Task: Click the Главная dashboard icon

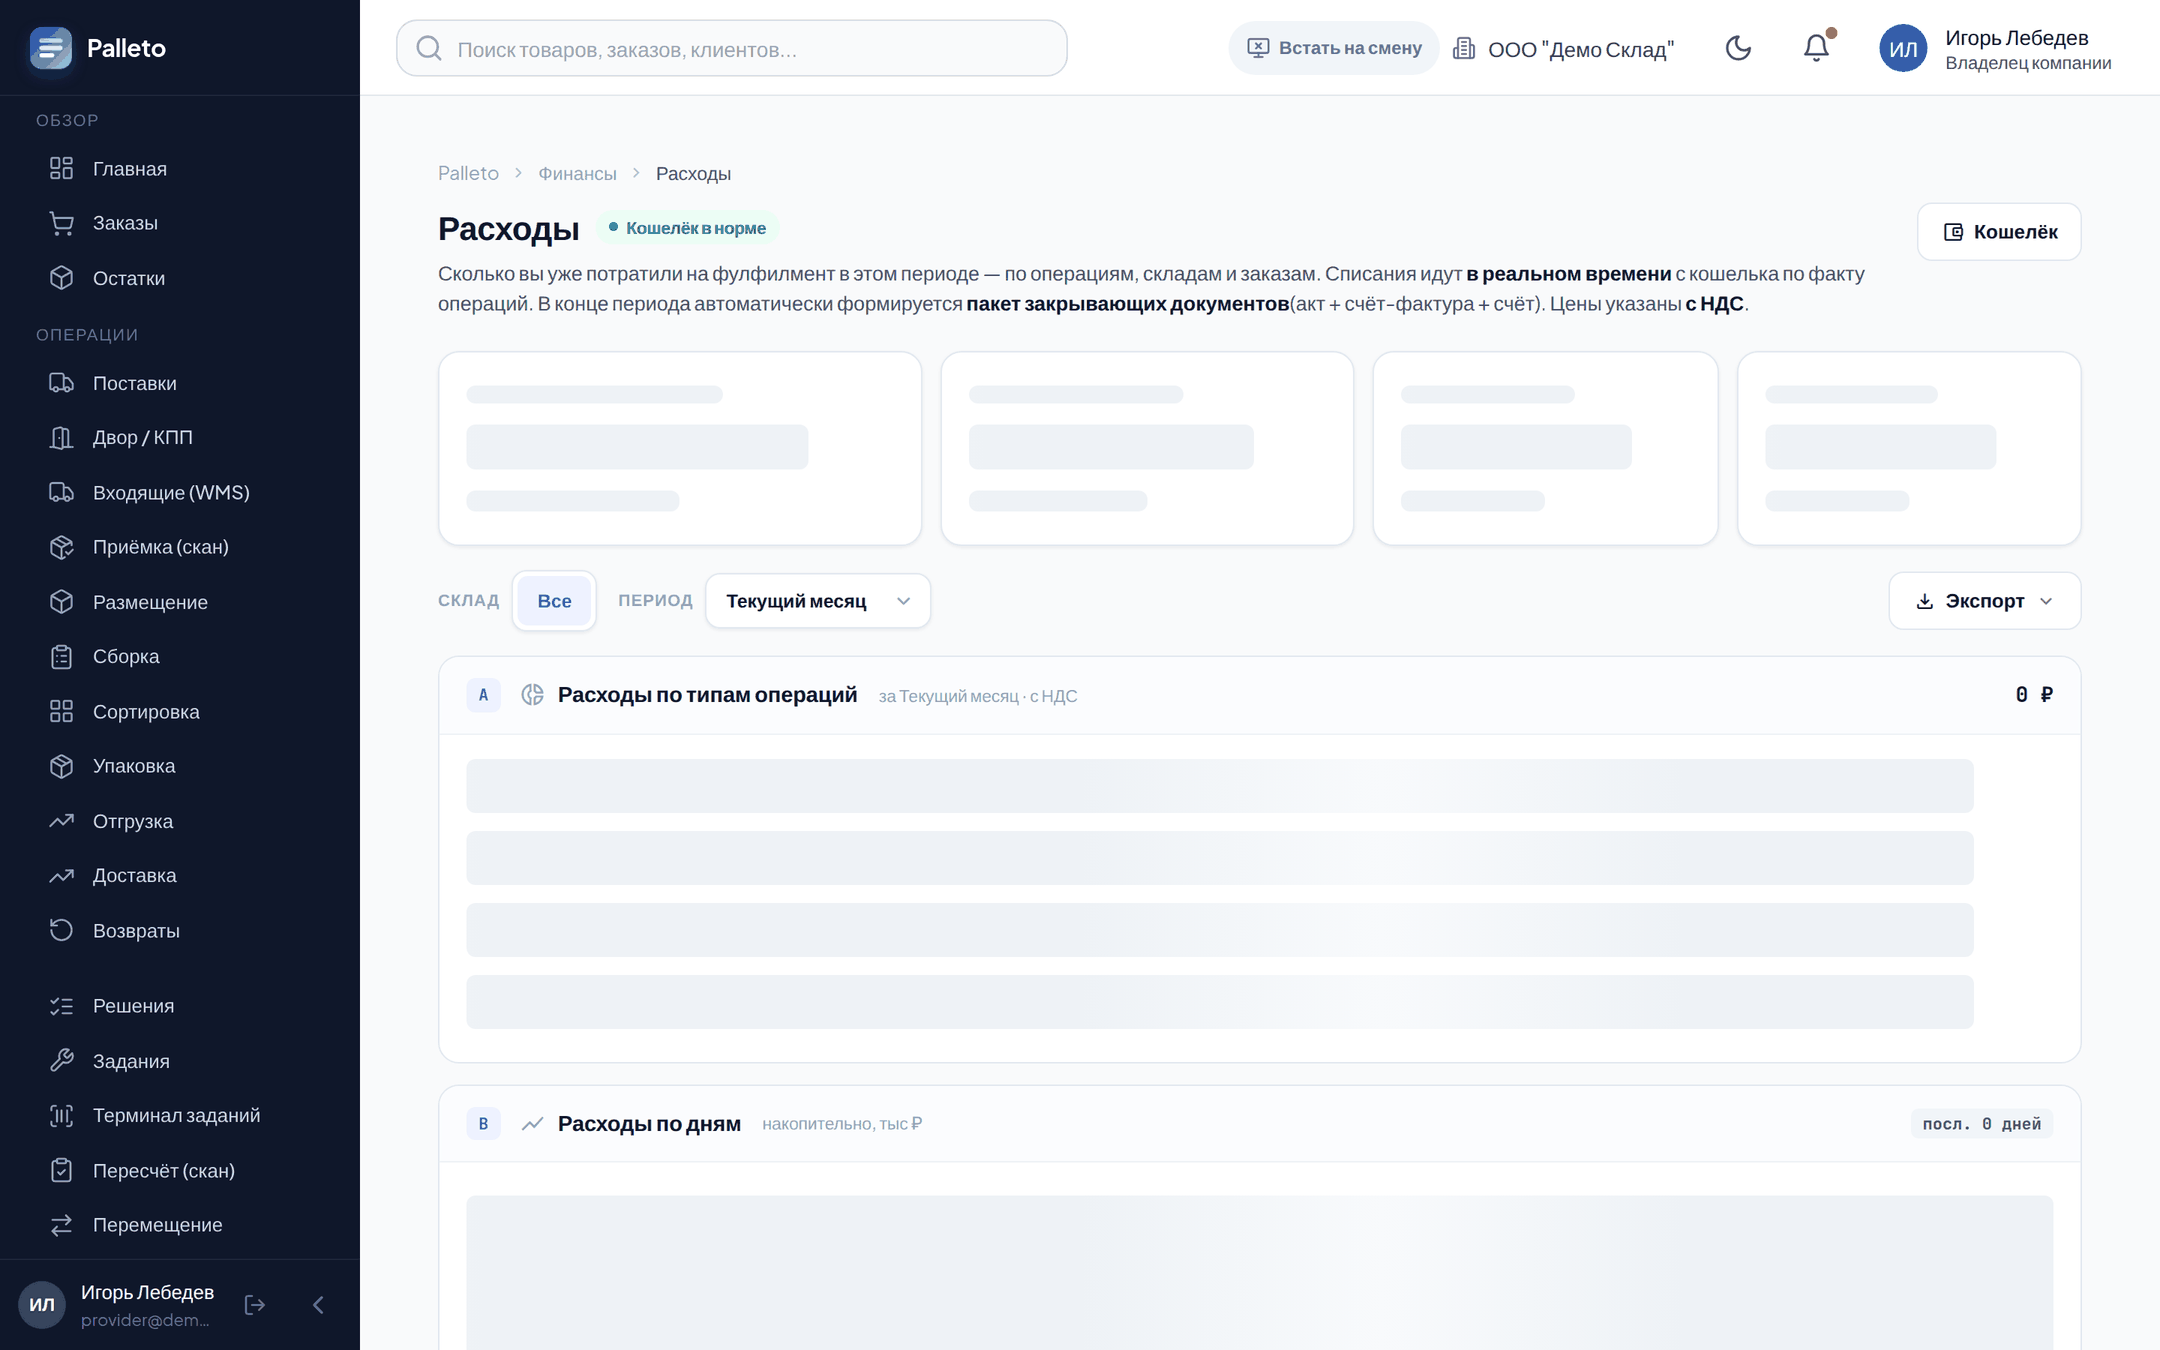Action: point(62,168)
